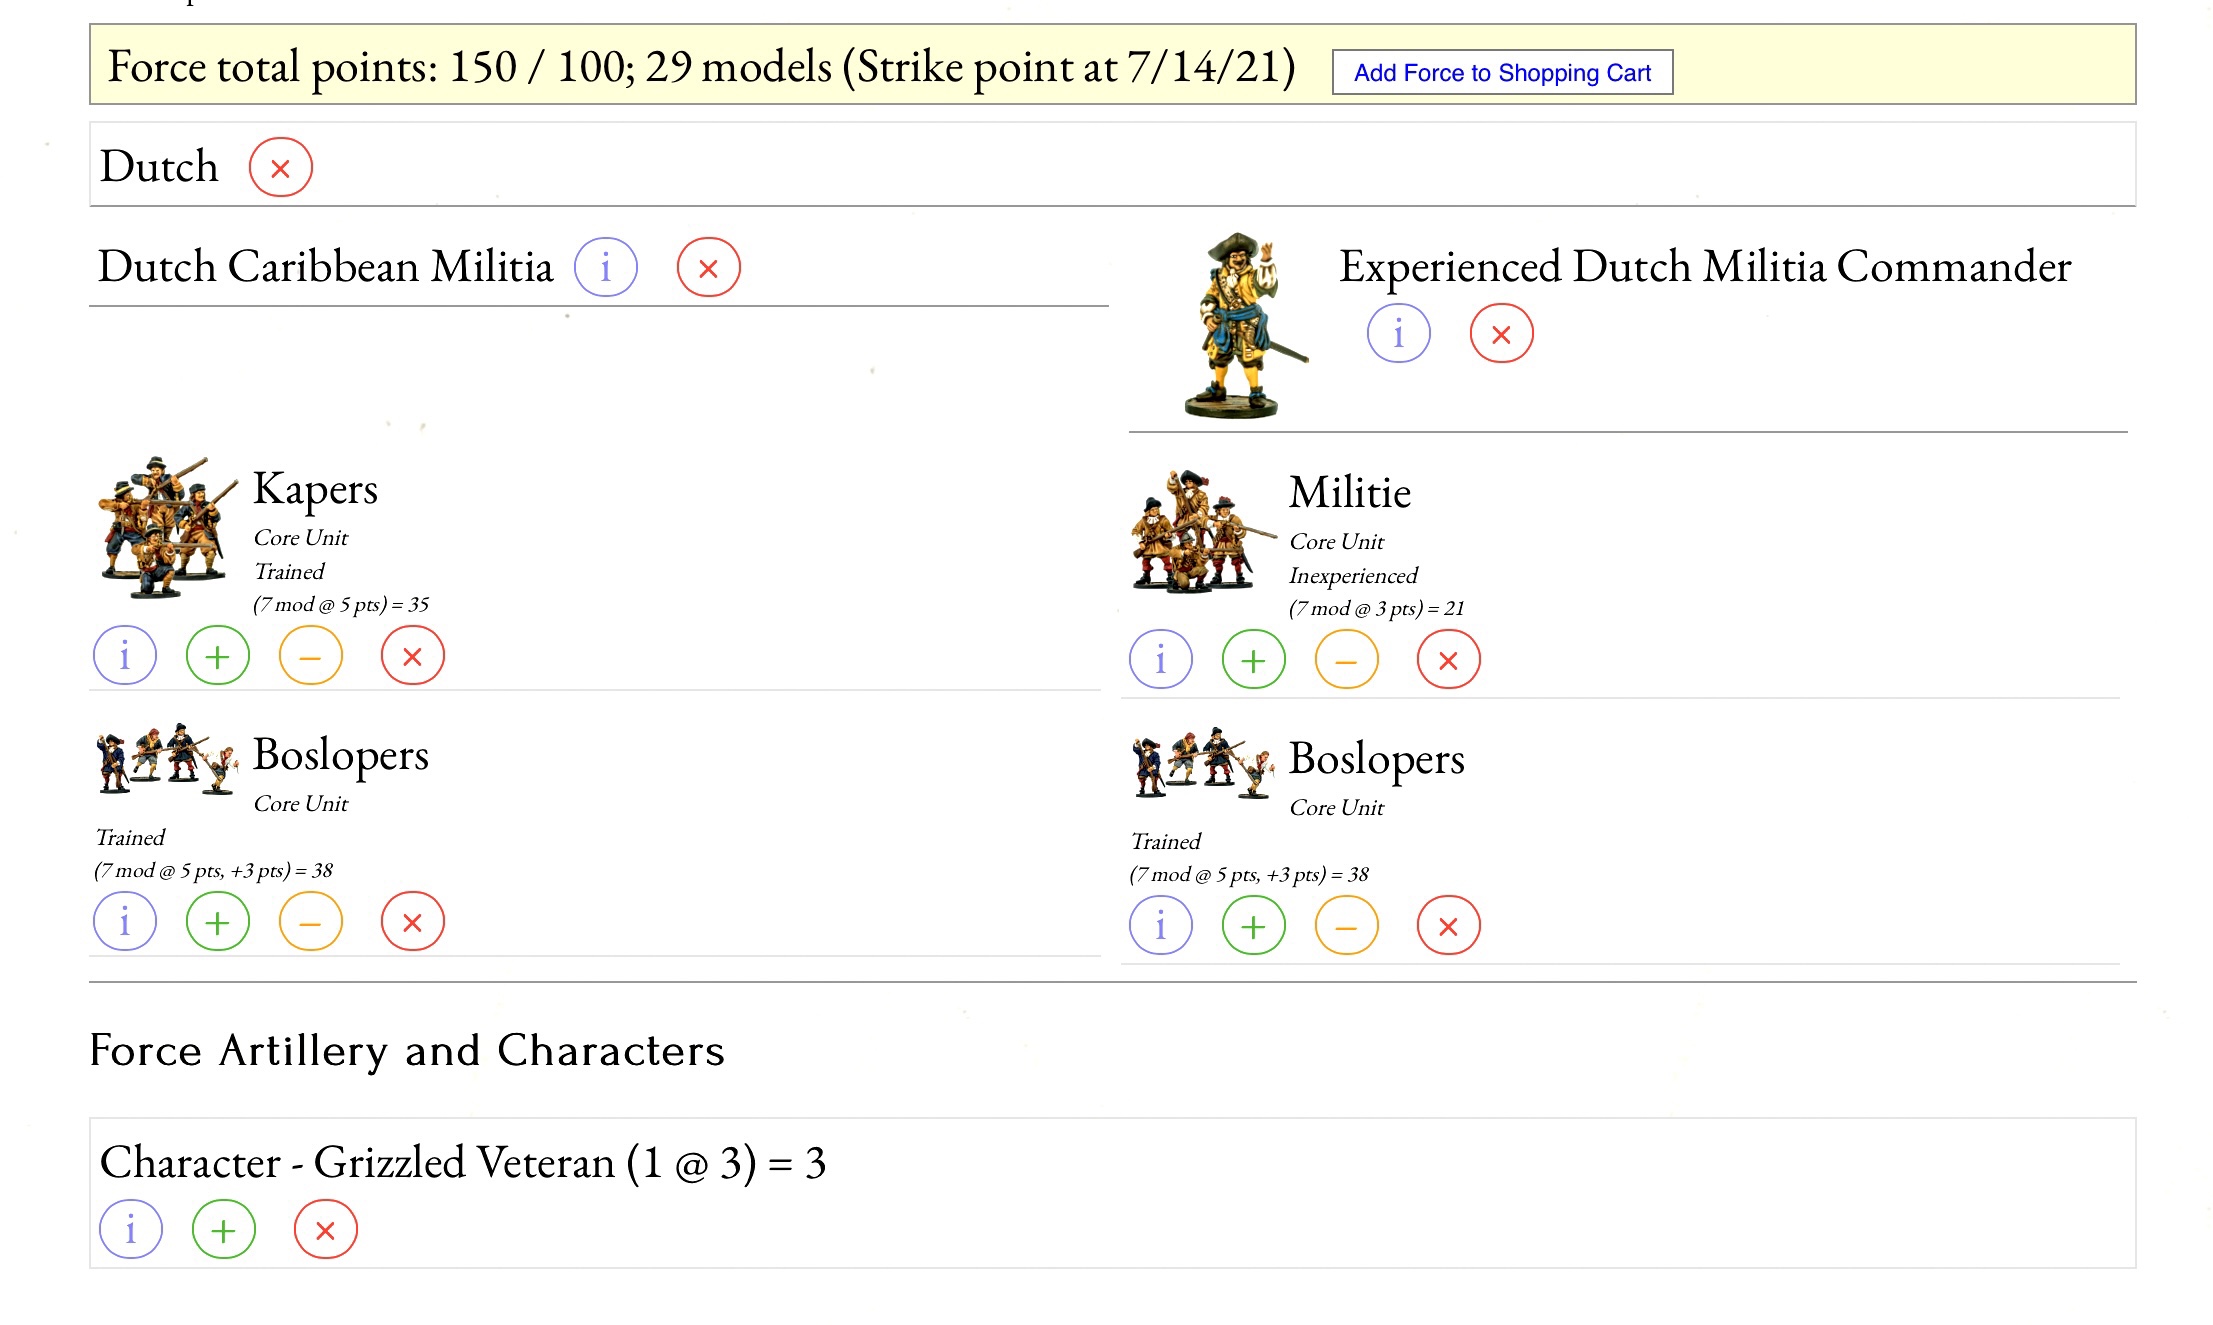Image resolution: width=2213 pixels, height=1325 pixels.
Task: View Experienced Dutch Militia Commander info
Action: click(x=1398, y=333)
